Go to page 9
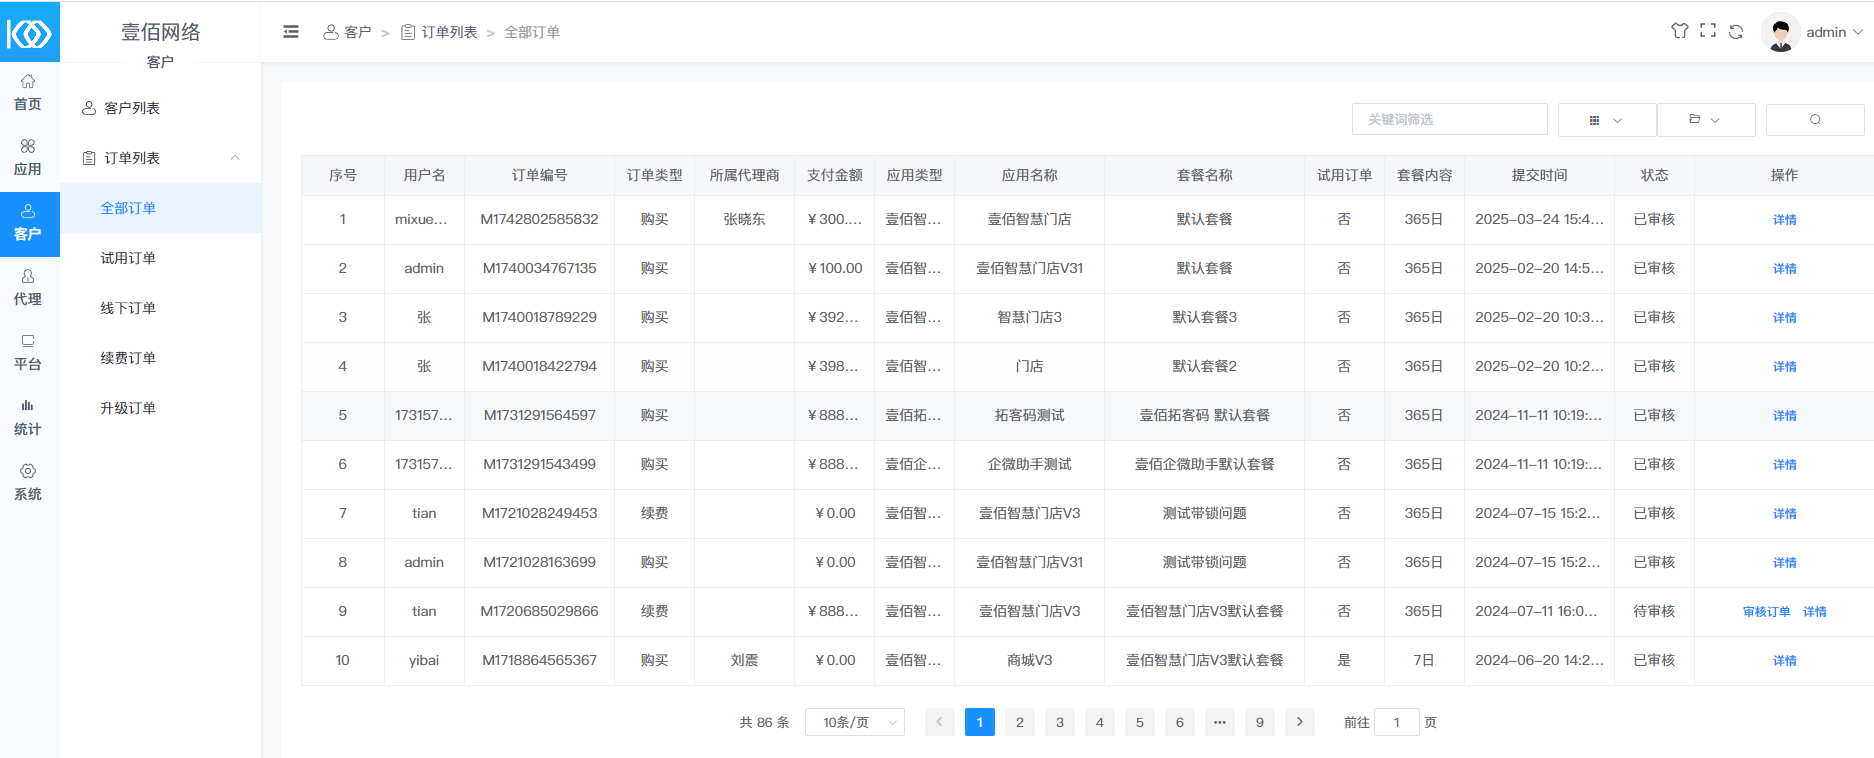The width and height of the screenshot is (1874, 758). pyautogui.click(x=1260, y=722)
